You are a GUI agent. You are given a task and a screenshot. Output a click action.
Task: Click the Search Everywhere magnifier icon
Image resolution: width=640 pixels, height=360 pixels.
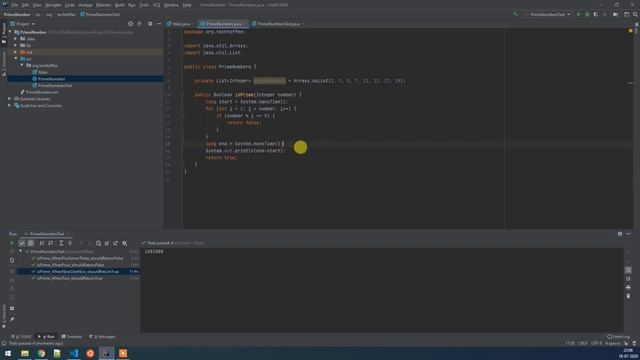[636, 14]
